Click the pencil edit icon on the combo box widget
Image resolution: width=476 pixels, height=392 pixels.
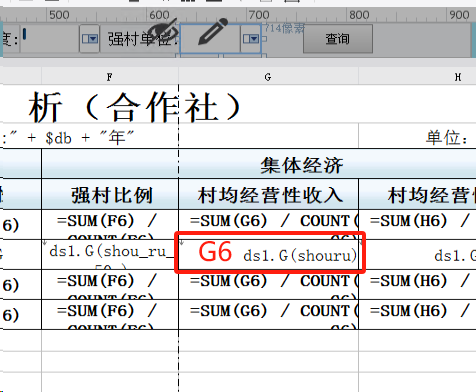click(x=213, y=32)
